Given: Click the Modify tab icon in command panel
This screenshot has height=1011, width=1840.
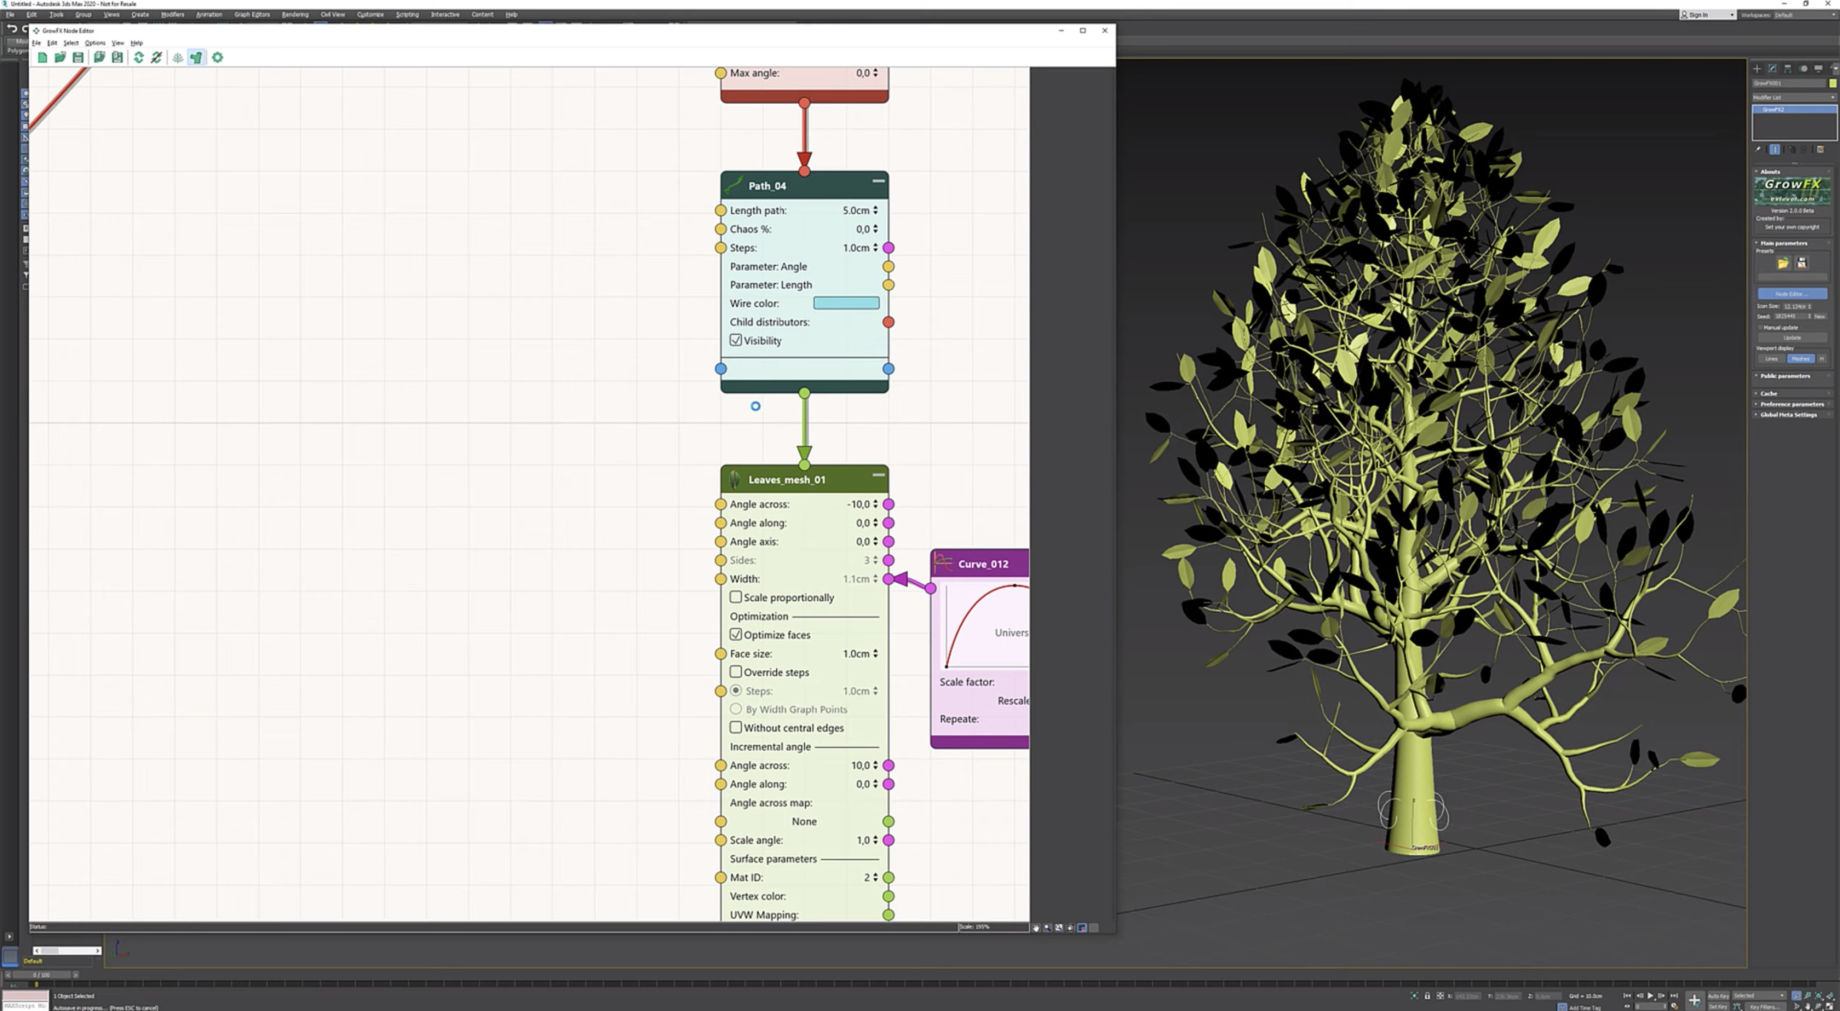Looking at the screenshot, I should point(1772,68).
